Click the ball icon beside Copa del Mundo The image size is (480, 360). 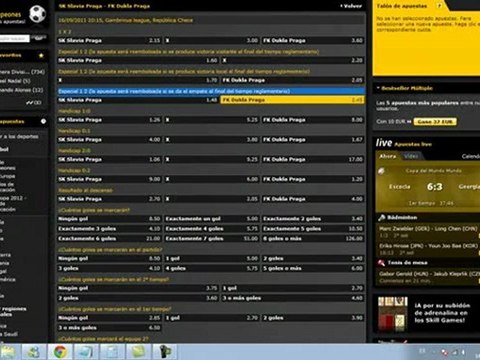[x=381, y=171]
